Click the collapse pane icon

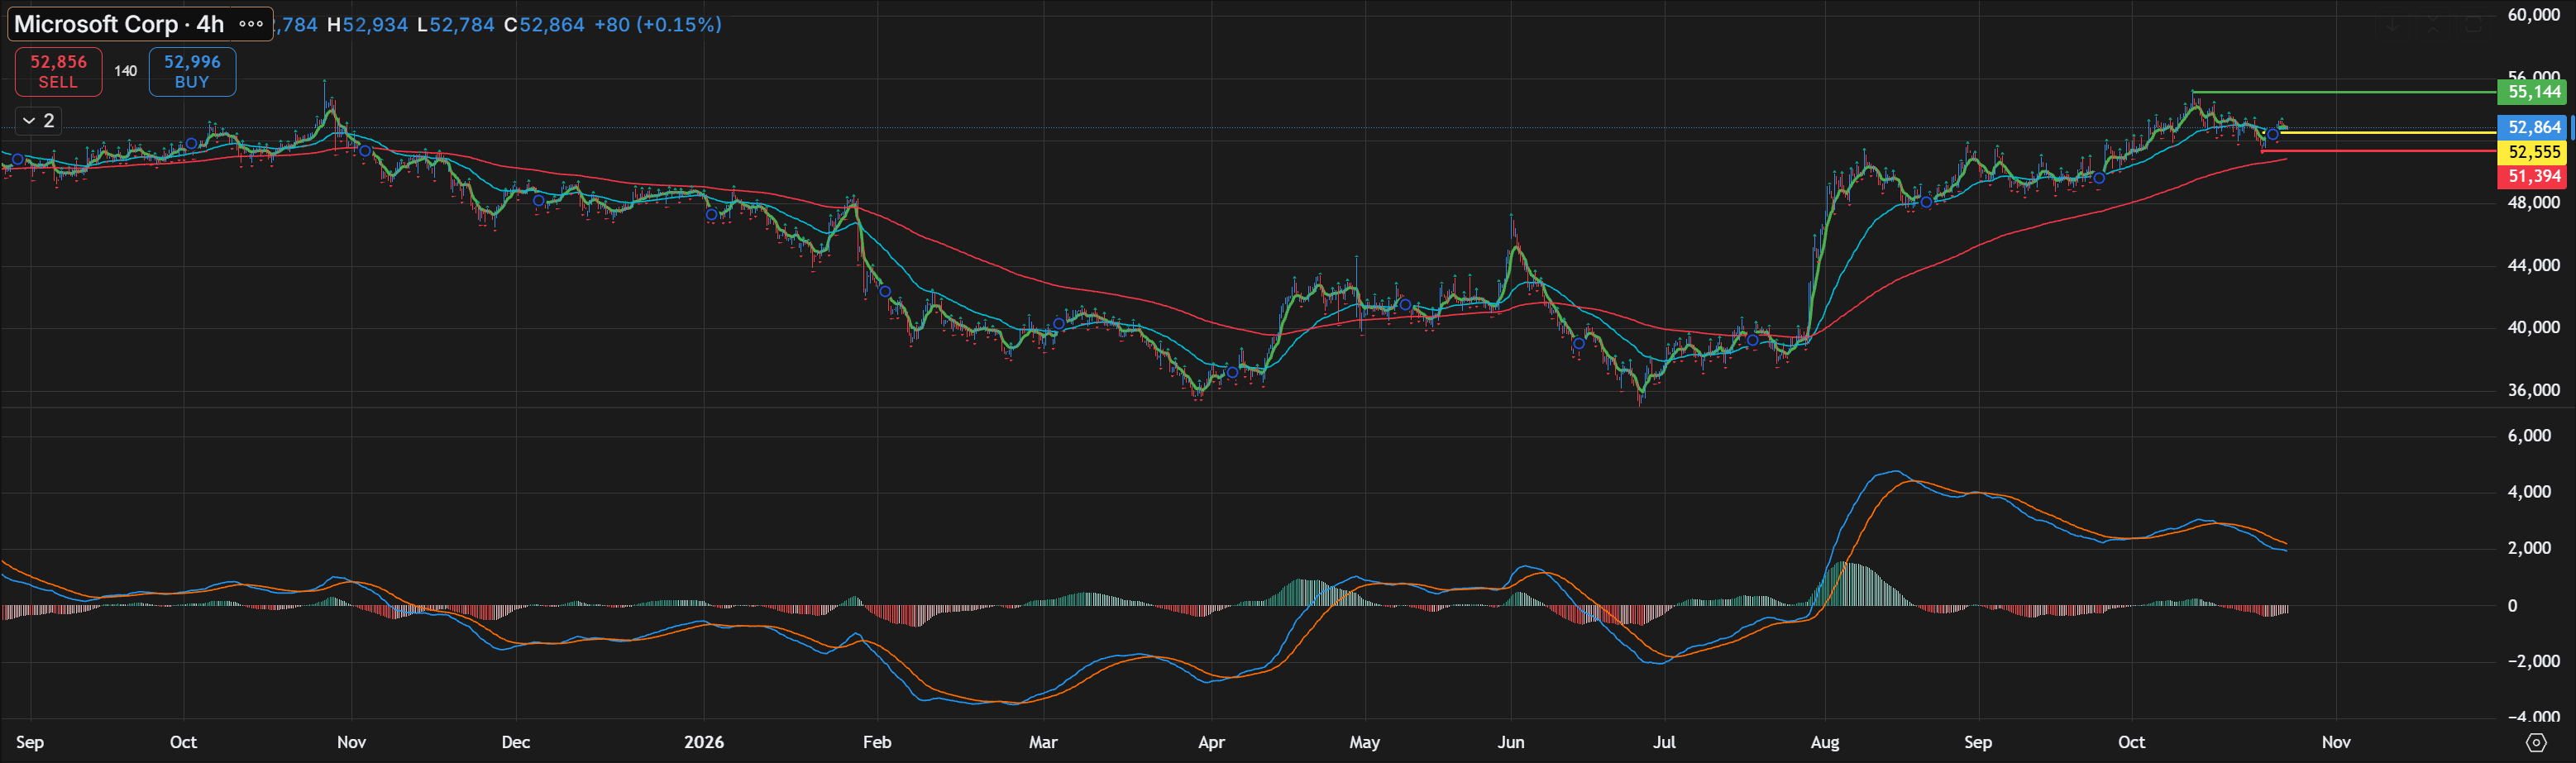pyautogui.click(x=2433, y=25)
